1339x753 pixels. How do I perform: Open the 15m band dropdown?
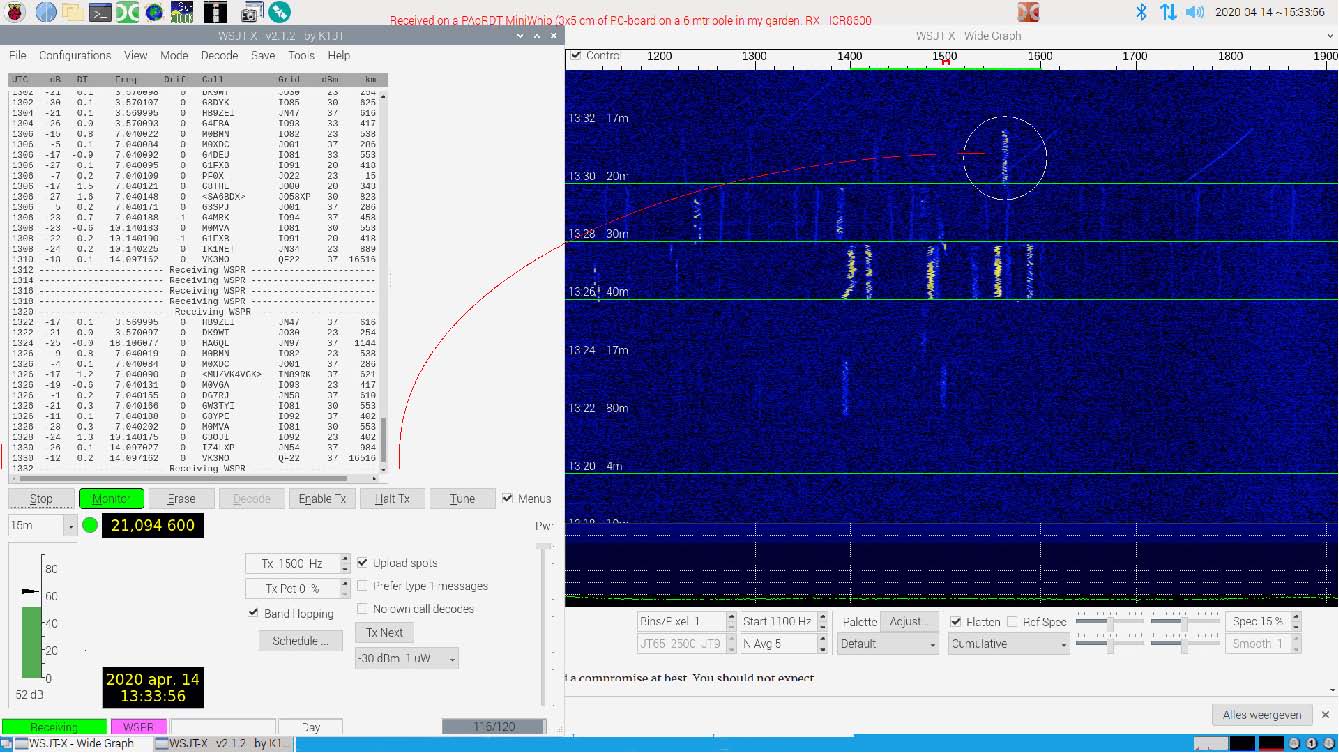[x=42, y=525]
